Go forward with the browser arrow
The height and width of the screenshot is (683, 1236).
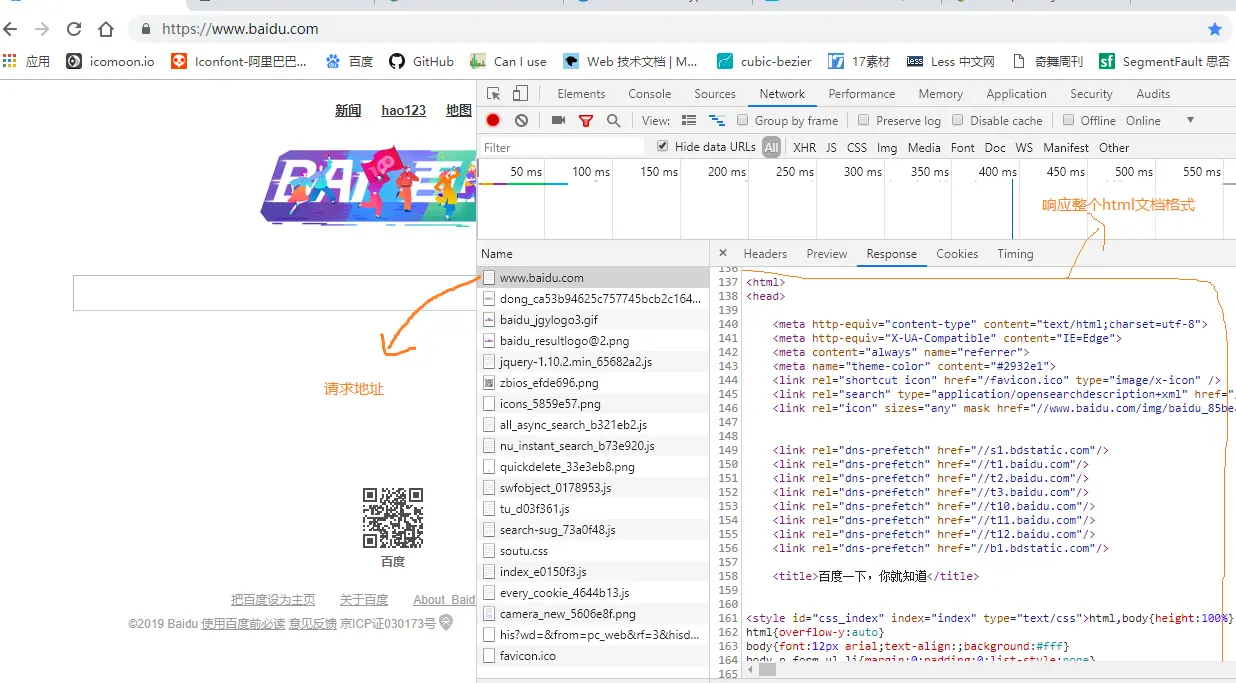(42, 29)
